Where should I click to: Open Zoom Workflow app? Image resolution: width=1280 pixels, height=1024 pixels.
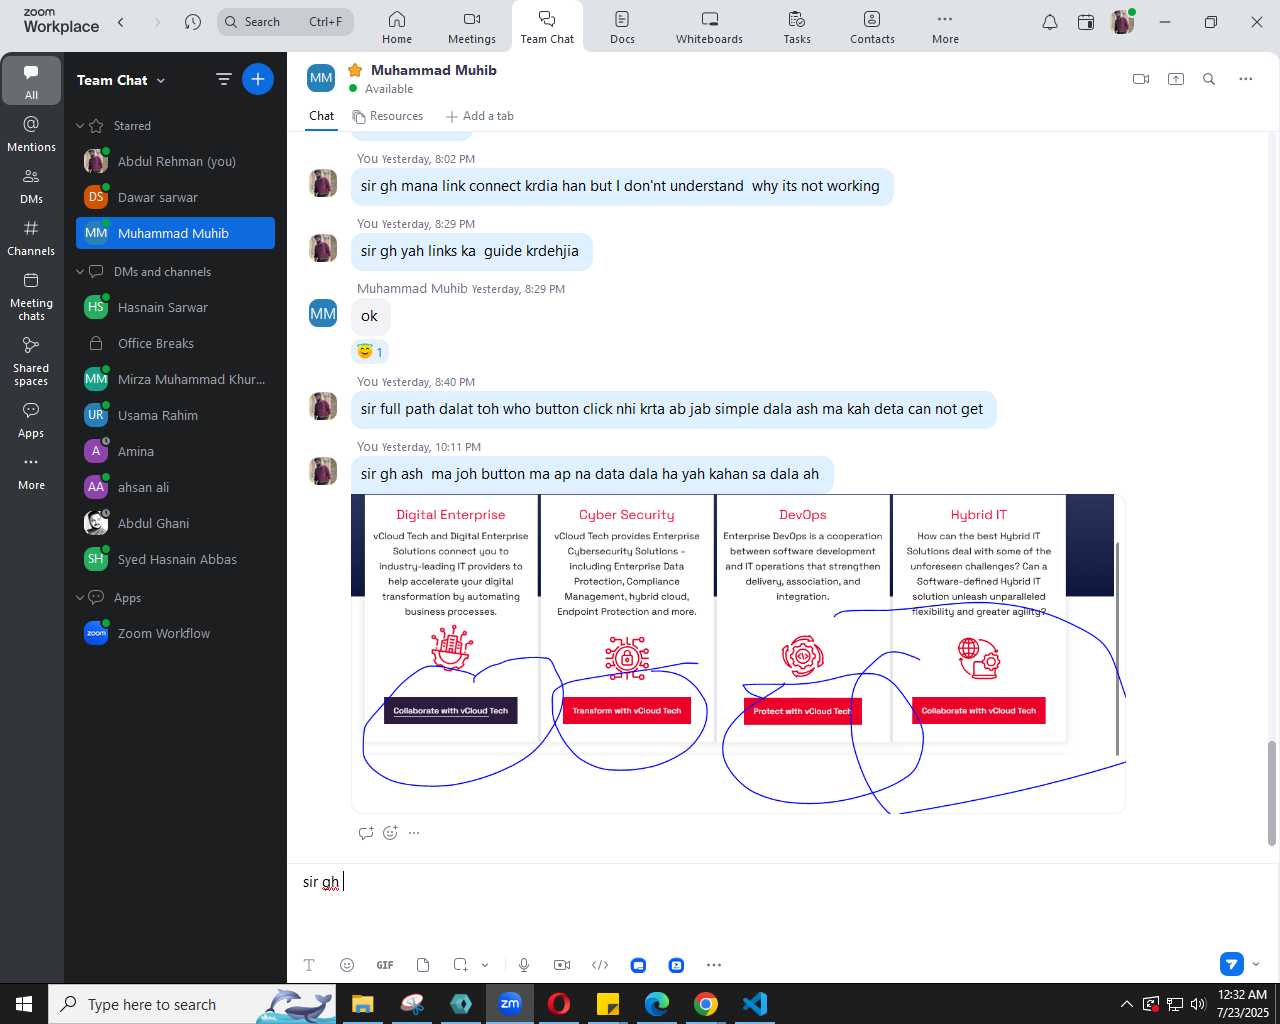tap(175, 633)
